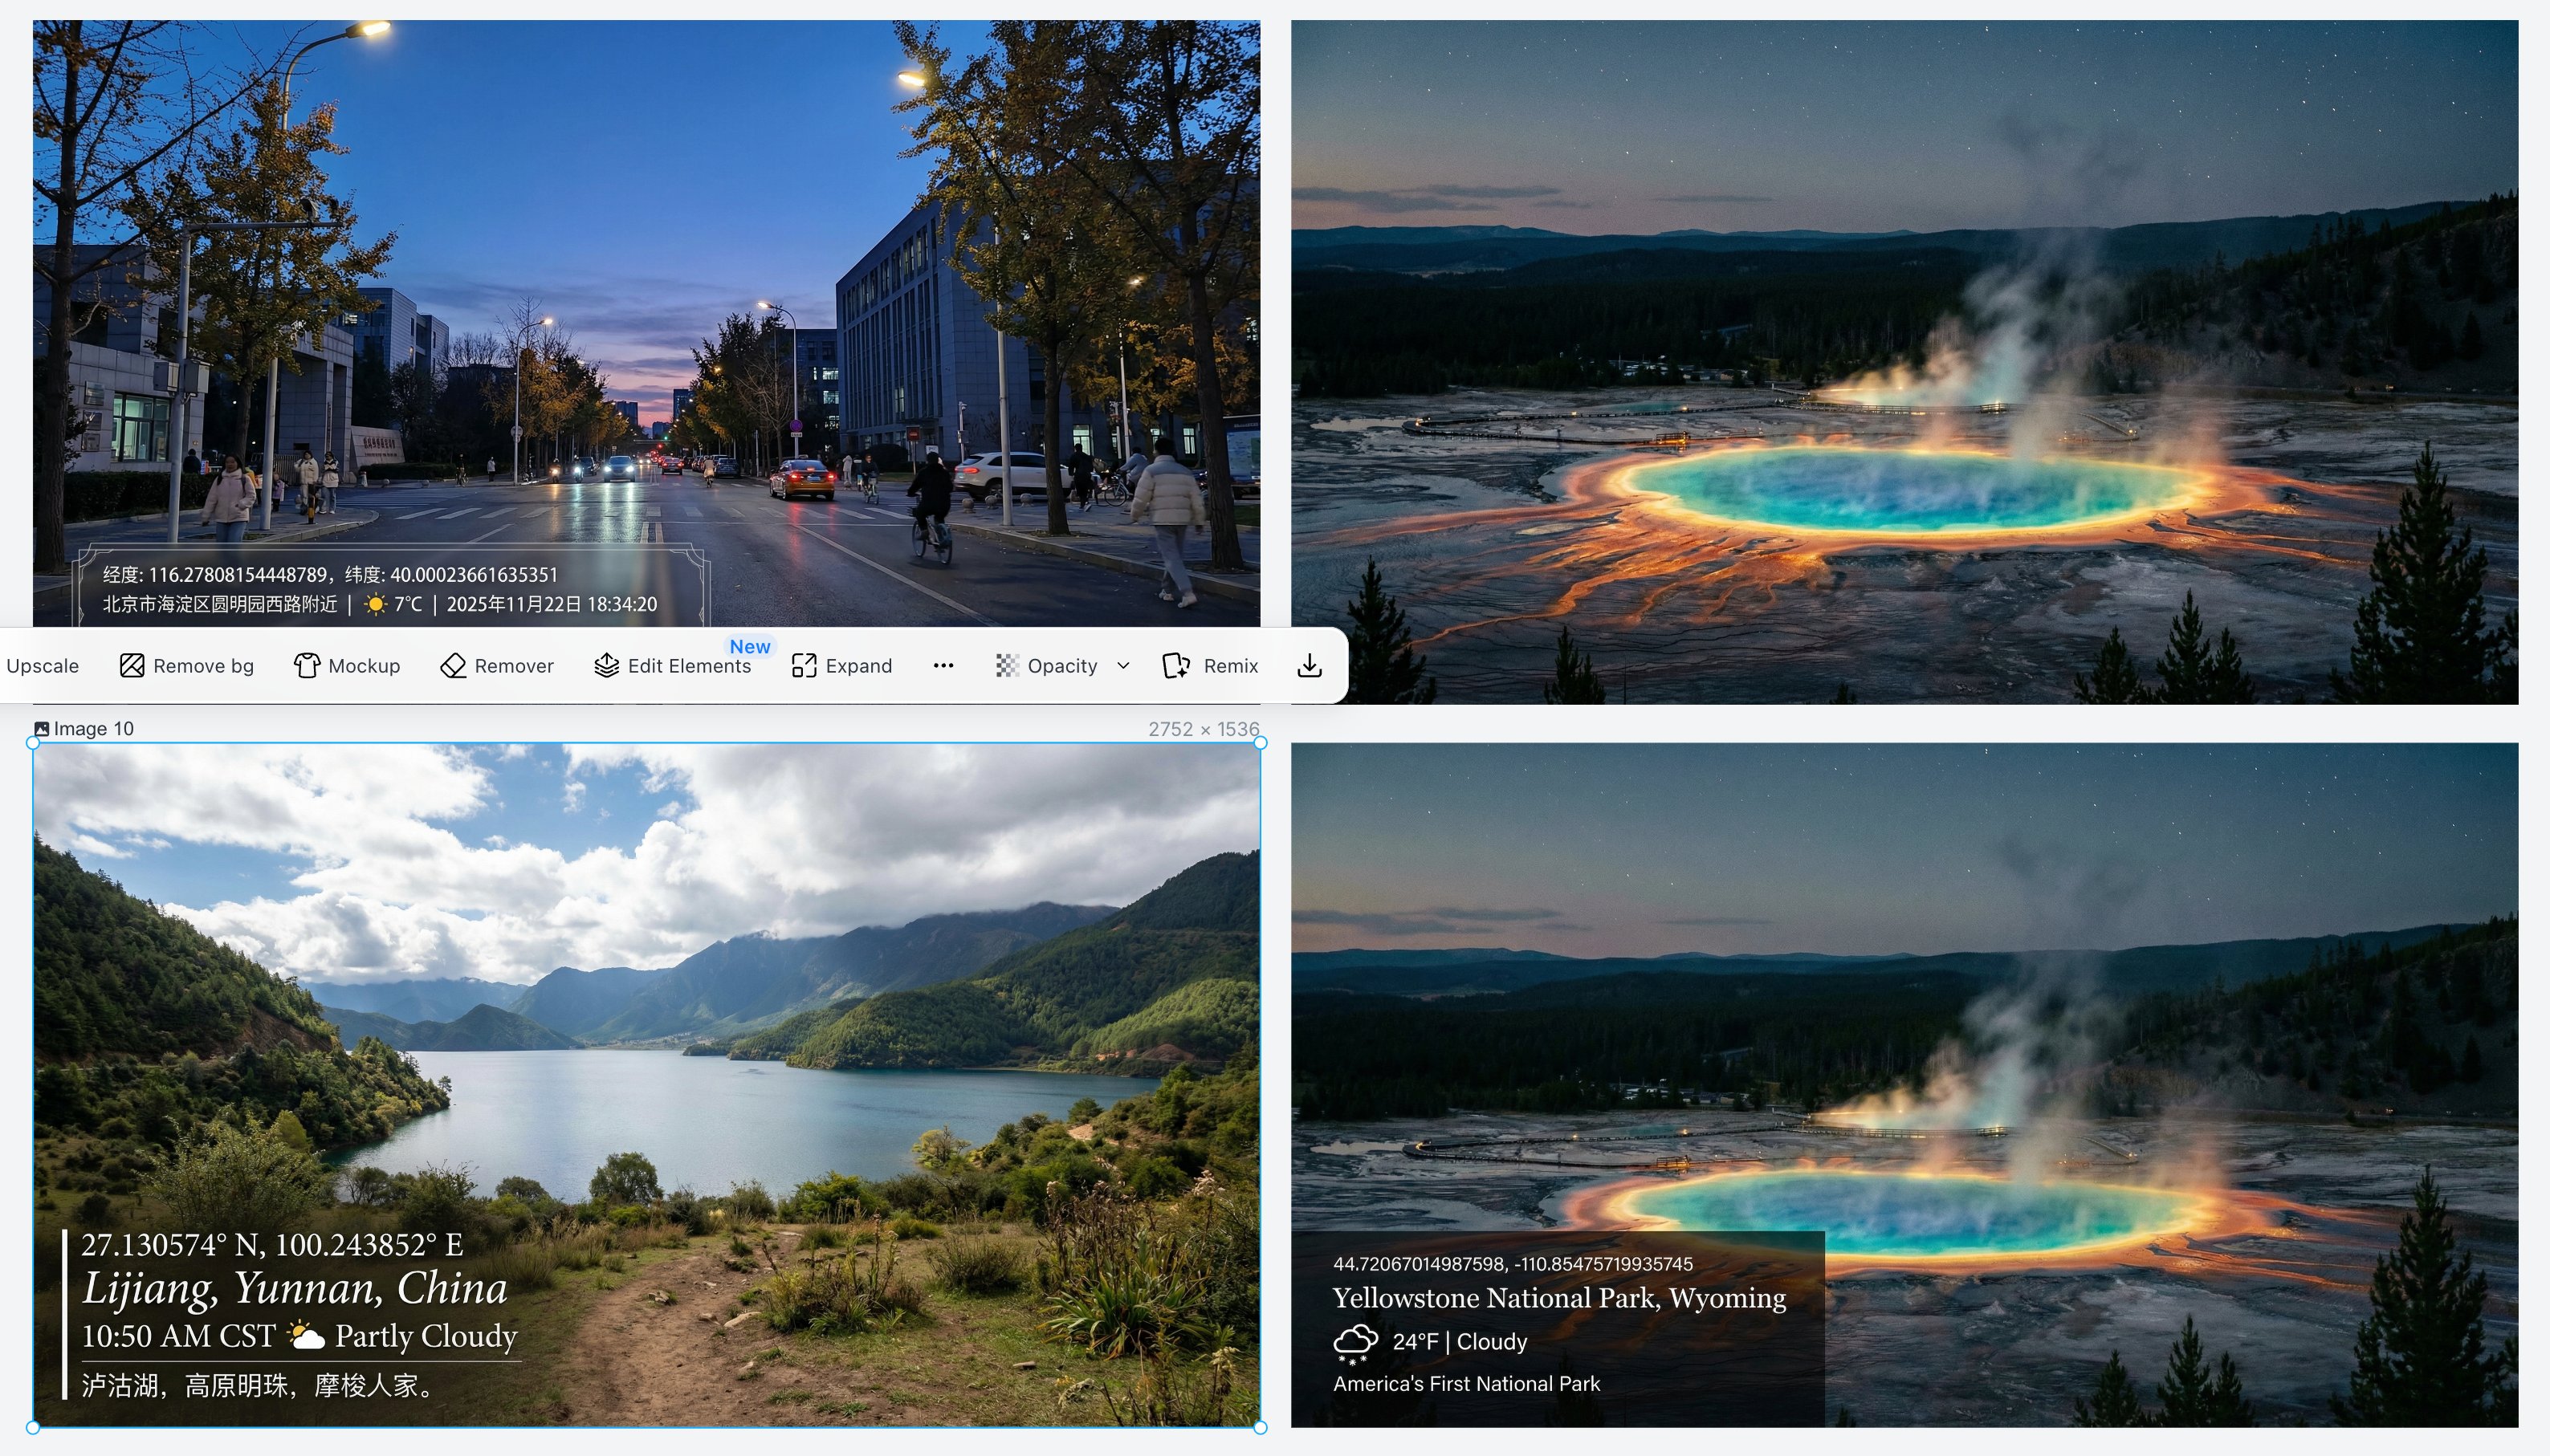Open the three-dot more options menu
The height and width of the screenshot is (1456, 2550).
pyautogui.click(x=943, y=666)
